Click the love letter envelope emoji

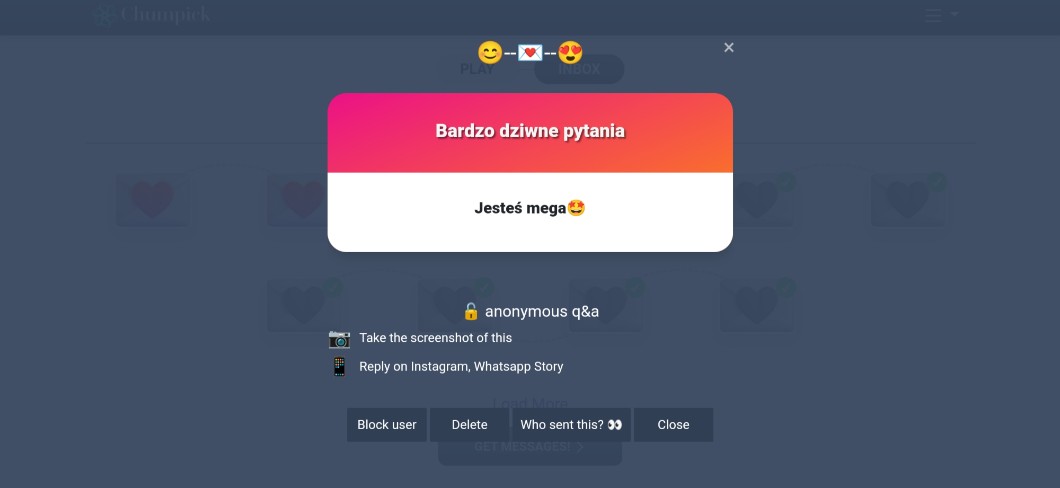(x=530, y=53)
